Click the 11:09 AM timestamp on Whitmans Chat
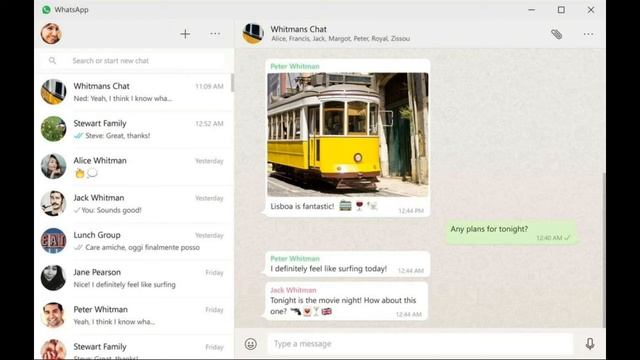This screenshot has width=640, height=360. 209,87
